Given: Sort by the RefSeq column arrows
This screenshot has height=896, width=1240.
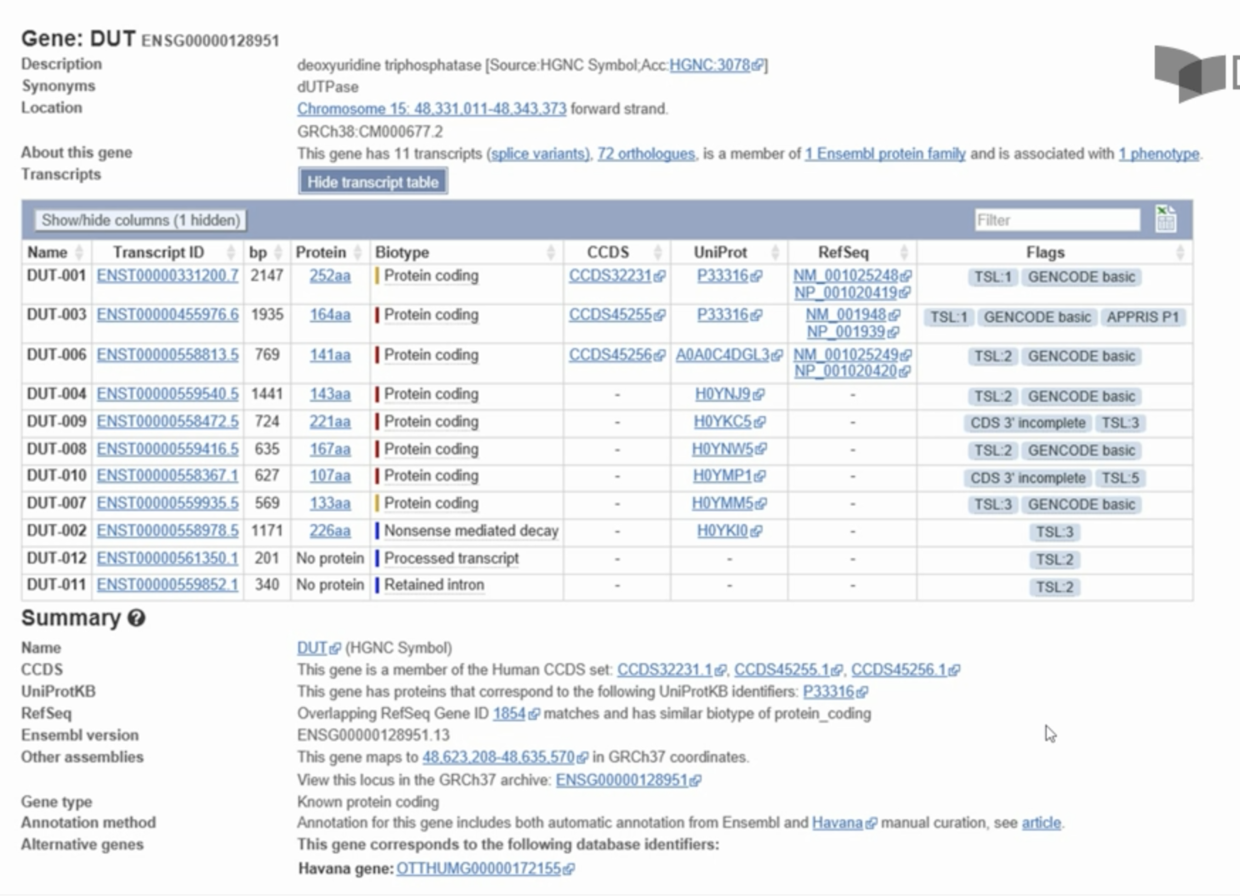Looking at the screenshot, I should (x=905, y=252).
